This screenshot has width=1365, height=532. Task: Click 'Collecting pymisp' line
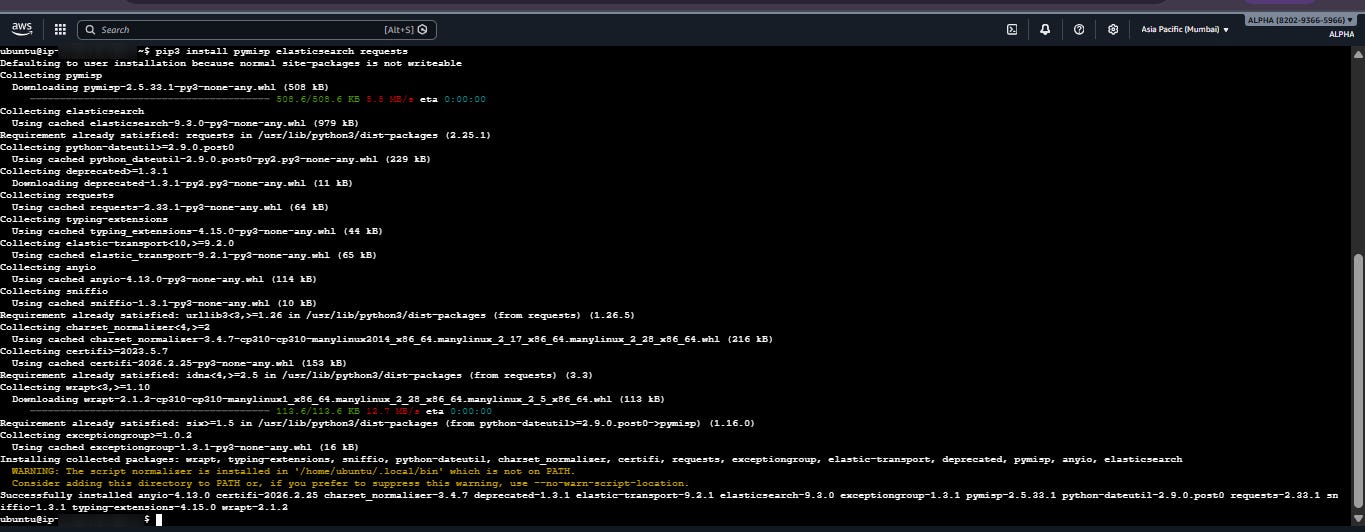pyautogui.click(x=51, y=75)
